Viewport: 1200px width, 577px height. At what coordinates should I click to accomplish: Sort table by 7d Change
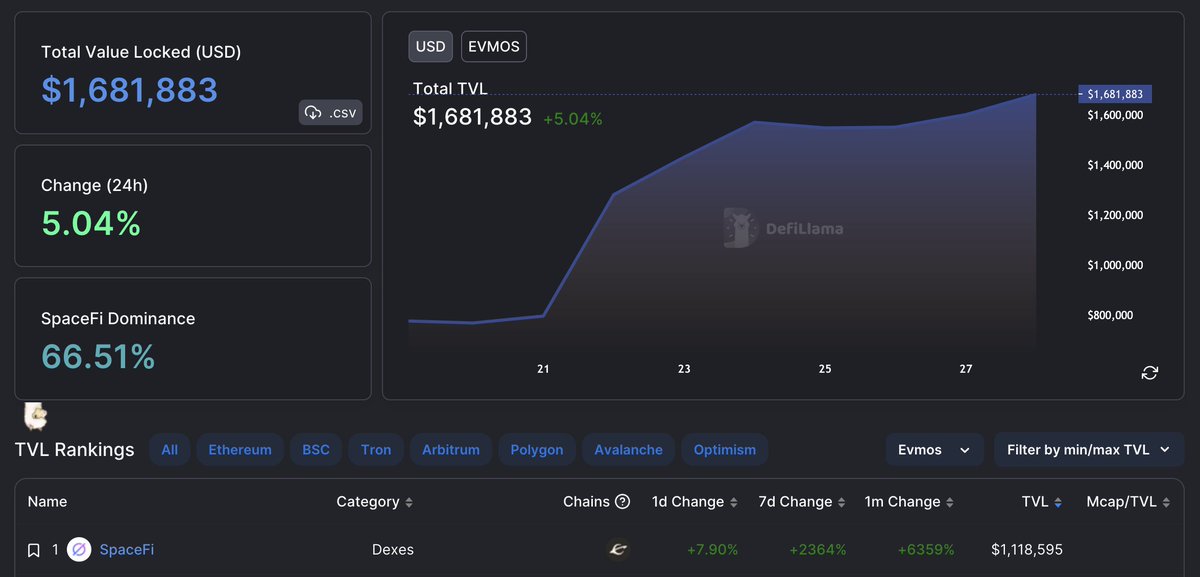click(x=802, y=502)
